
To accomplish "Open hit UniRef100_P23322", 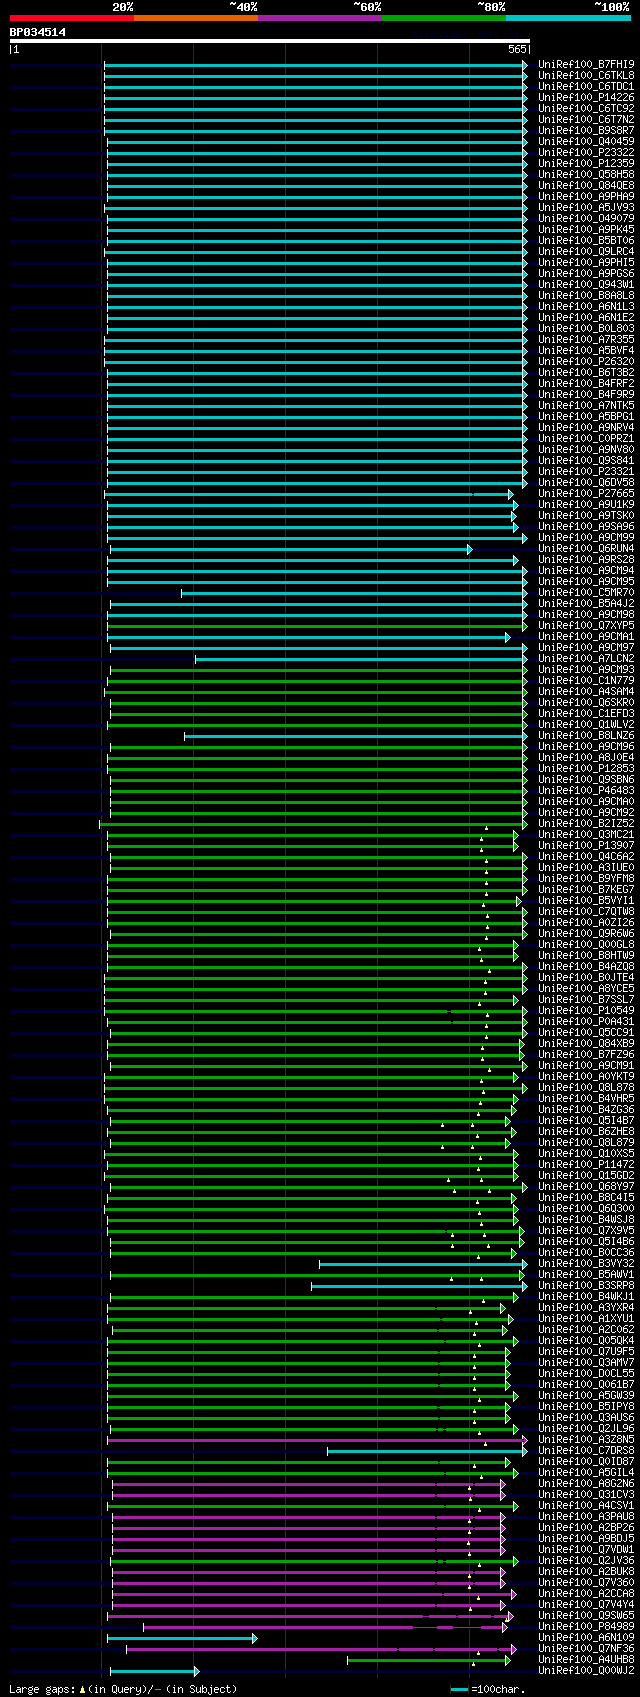I will (586, 152).
